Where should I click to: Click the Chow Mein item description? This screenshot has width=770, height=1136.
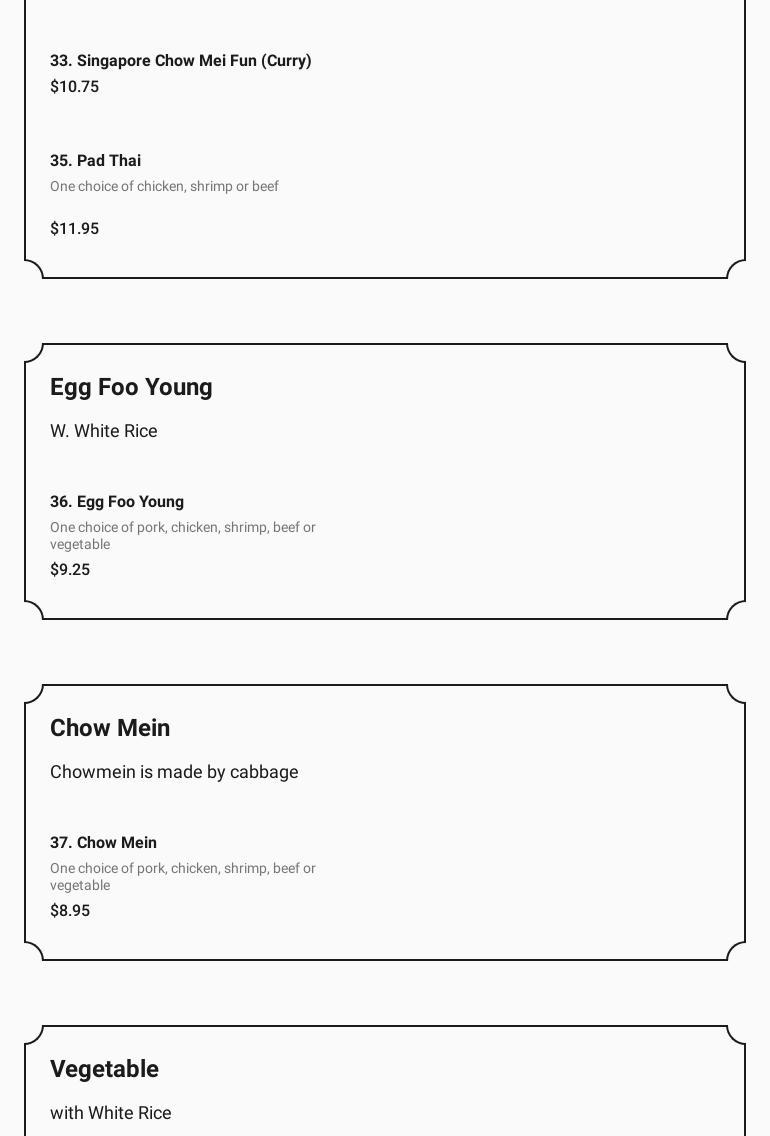click(182, 877)
